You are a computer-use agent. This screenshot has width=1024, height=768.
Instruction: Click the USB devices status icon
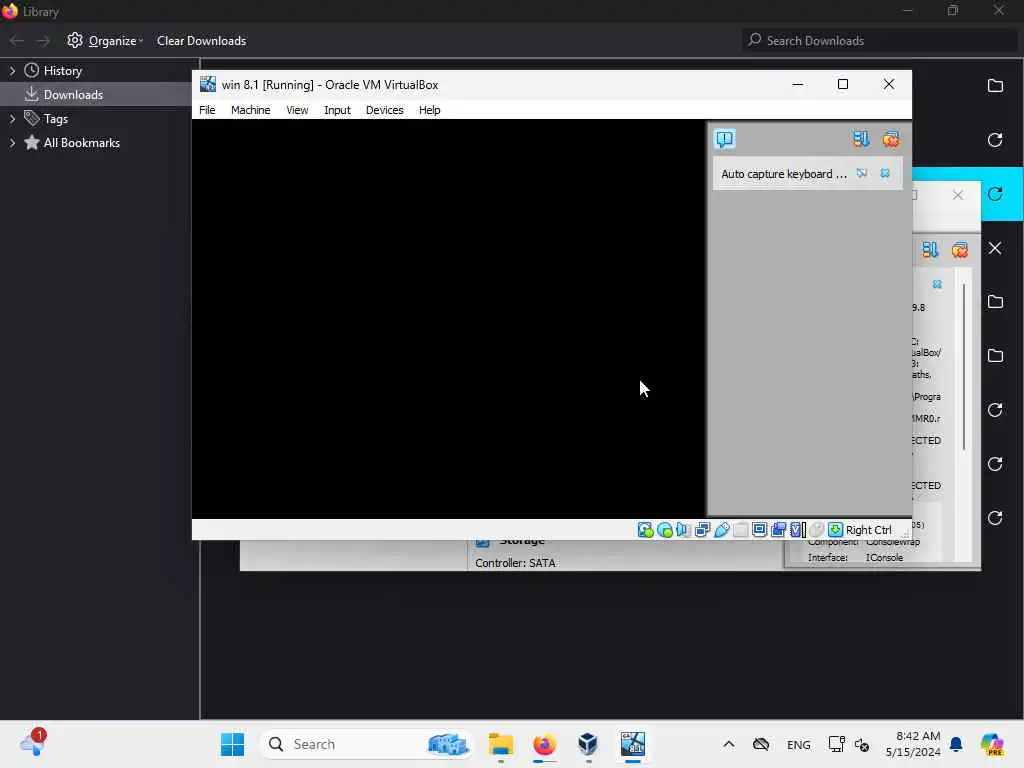pyautogui.click(x=722, y=530)
